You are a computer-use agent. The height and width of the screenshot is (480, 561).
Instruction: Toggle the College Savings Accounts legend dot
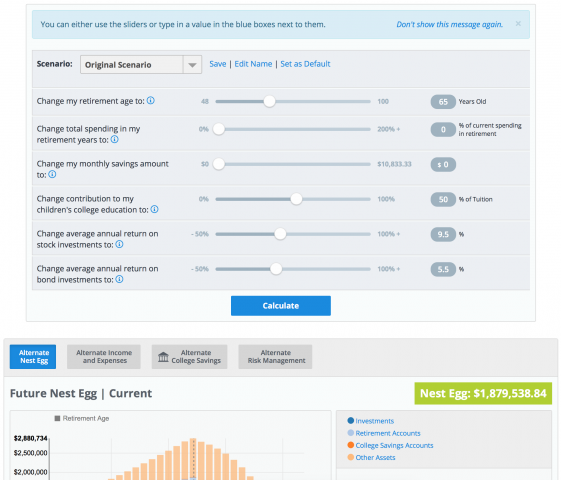(351, 445)
